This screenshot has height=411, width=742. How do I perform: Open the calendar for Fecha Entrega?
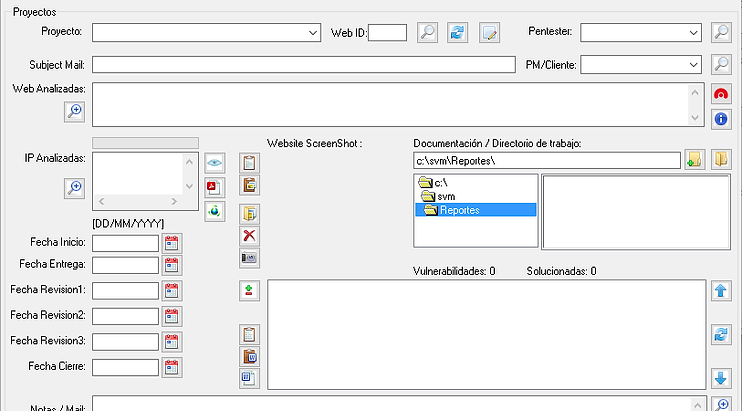172,265
